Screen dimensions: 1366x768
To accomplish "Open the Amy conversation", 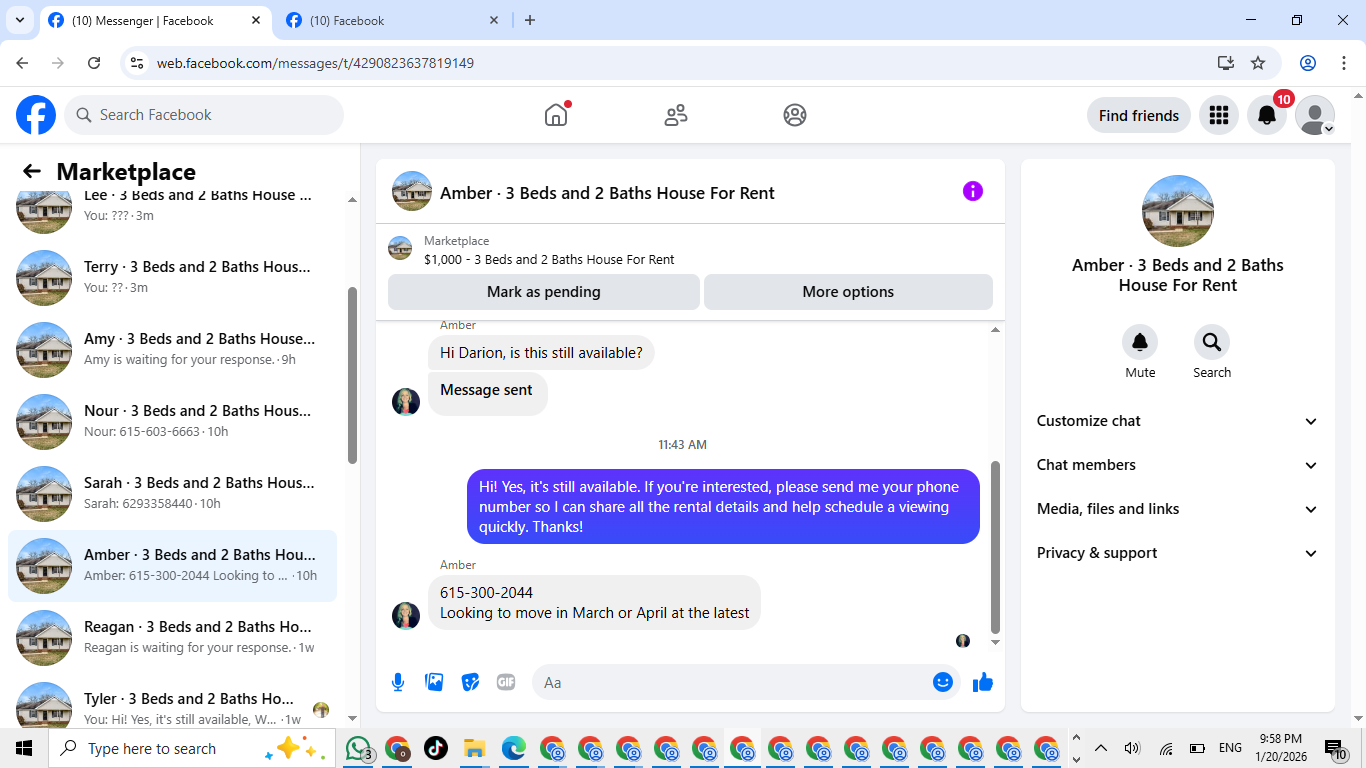I will pyautogui.click(x=173, y=350).
